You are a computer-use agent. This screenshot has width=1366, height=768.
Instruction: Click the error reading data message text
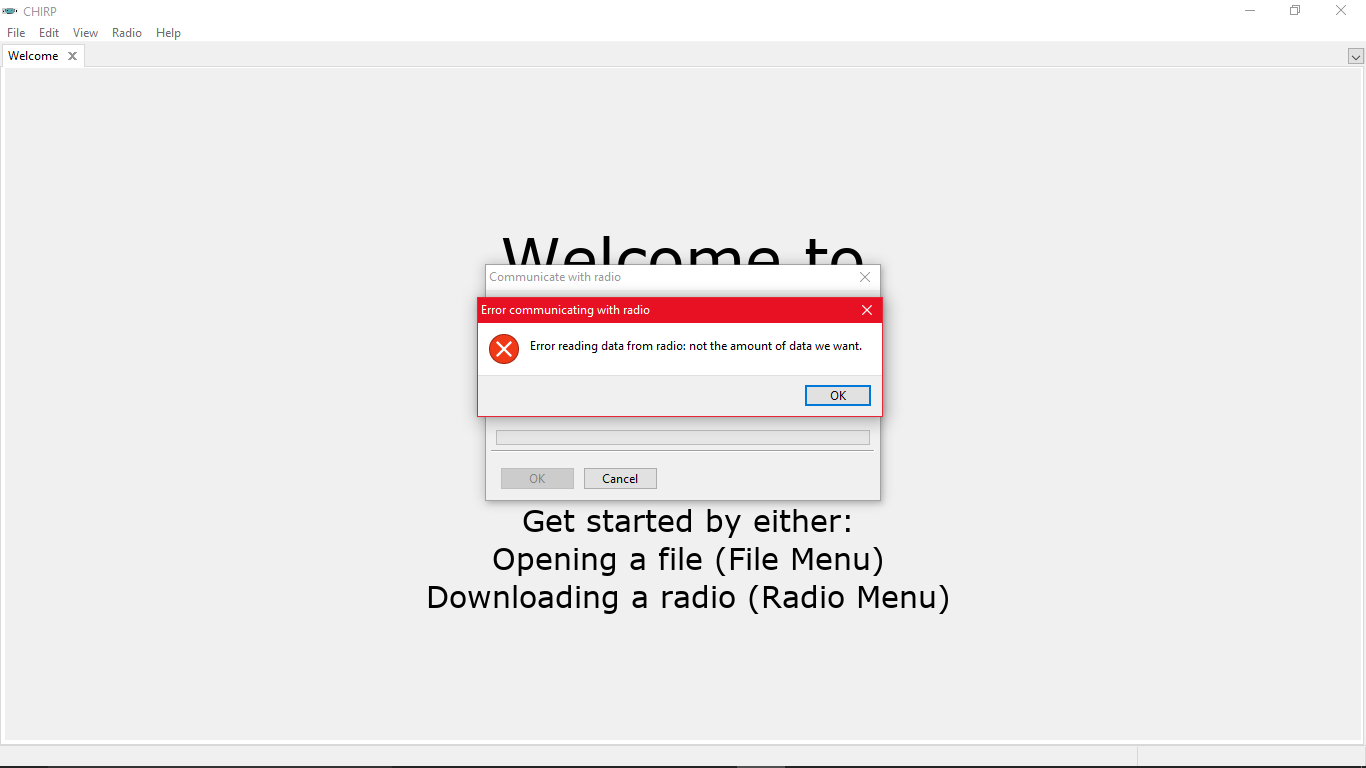click(696, 346)
